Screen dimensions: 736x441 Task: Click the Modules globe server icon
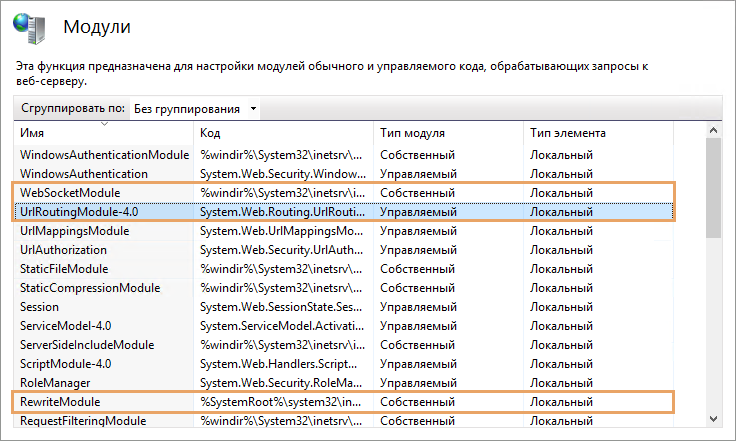tap(33, 26)
